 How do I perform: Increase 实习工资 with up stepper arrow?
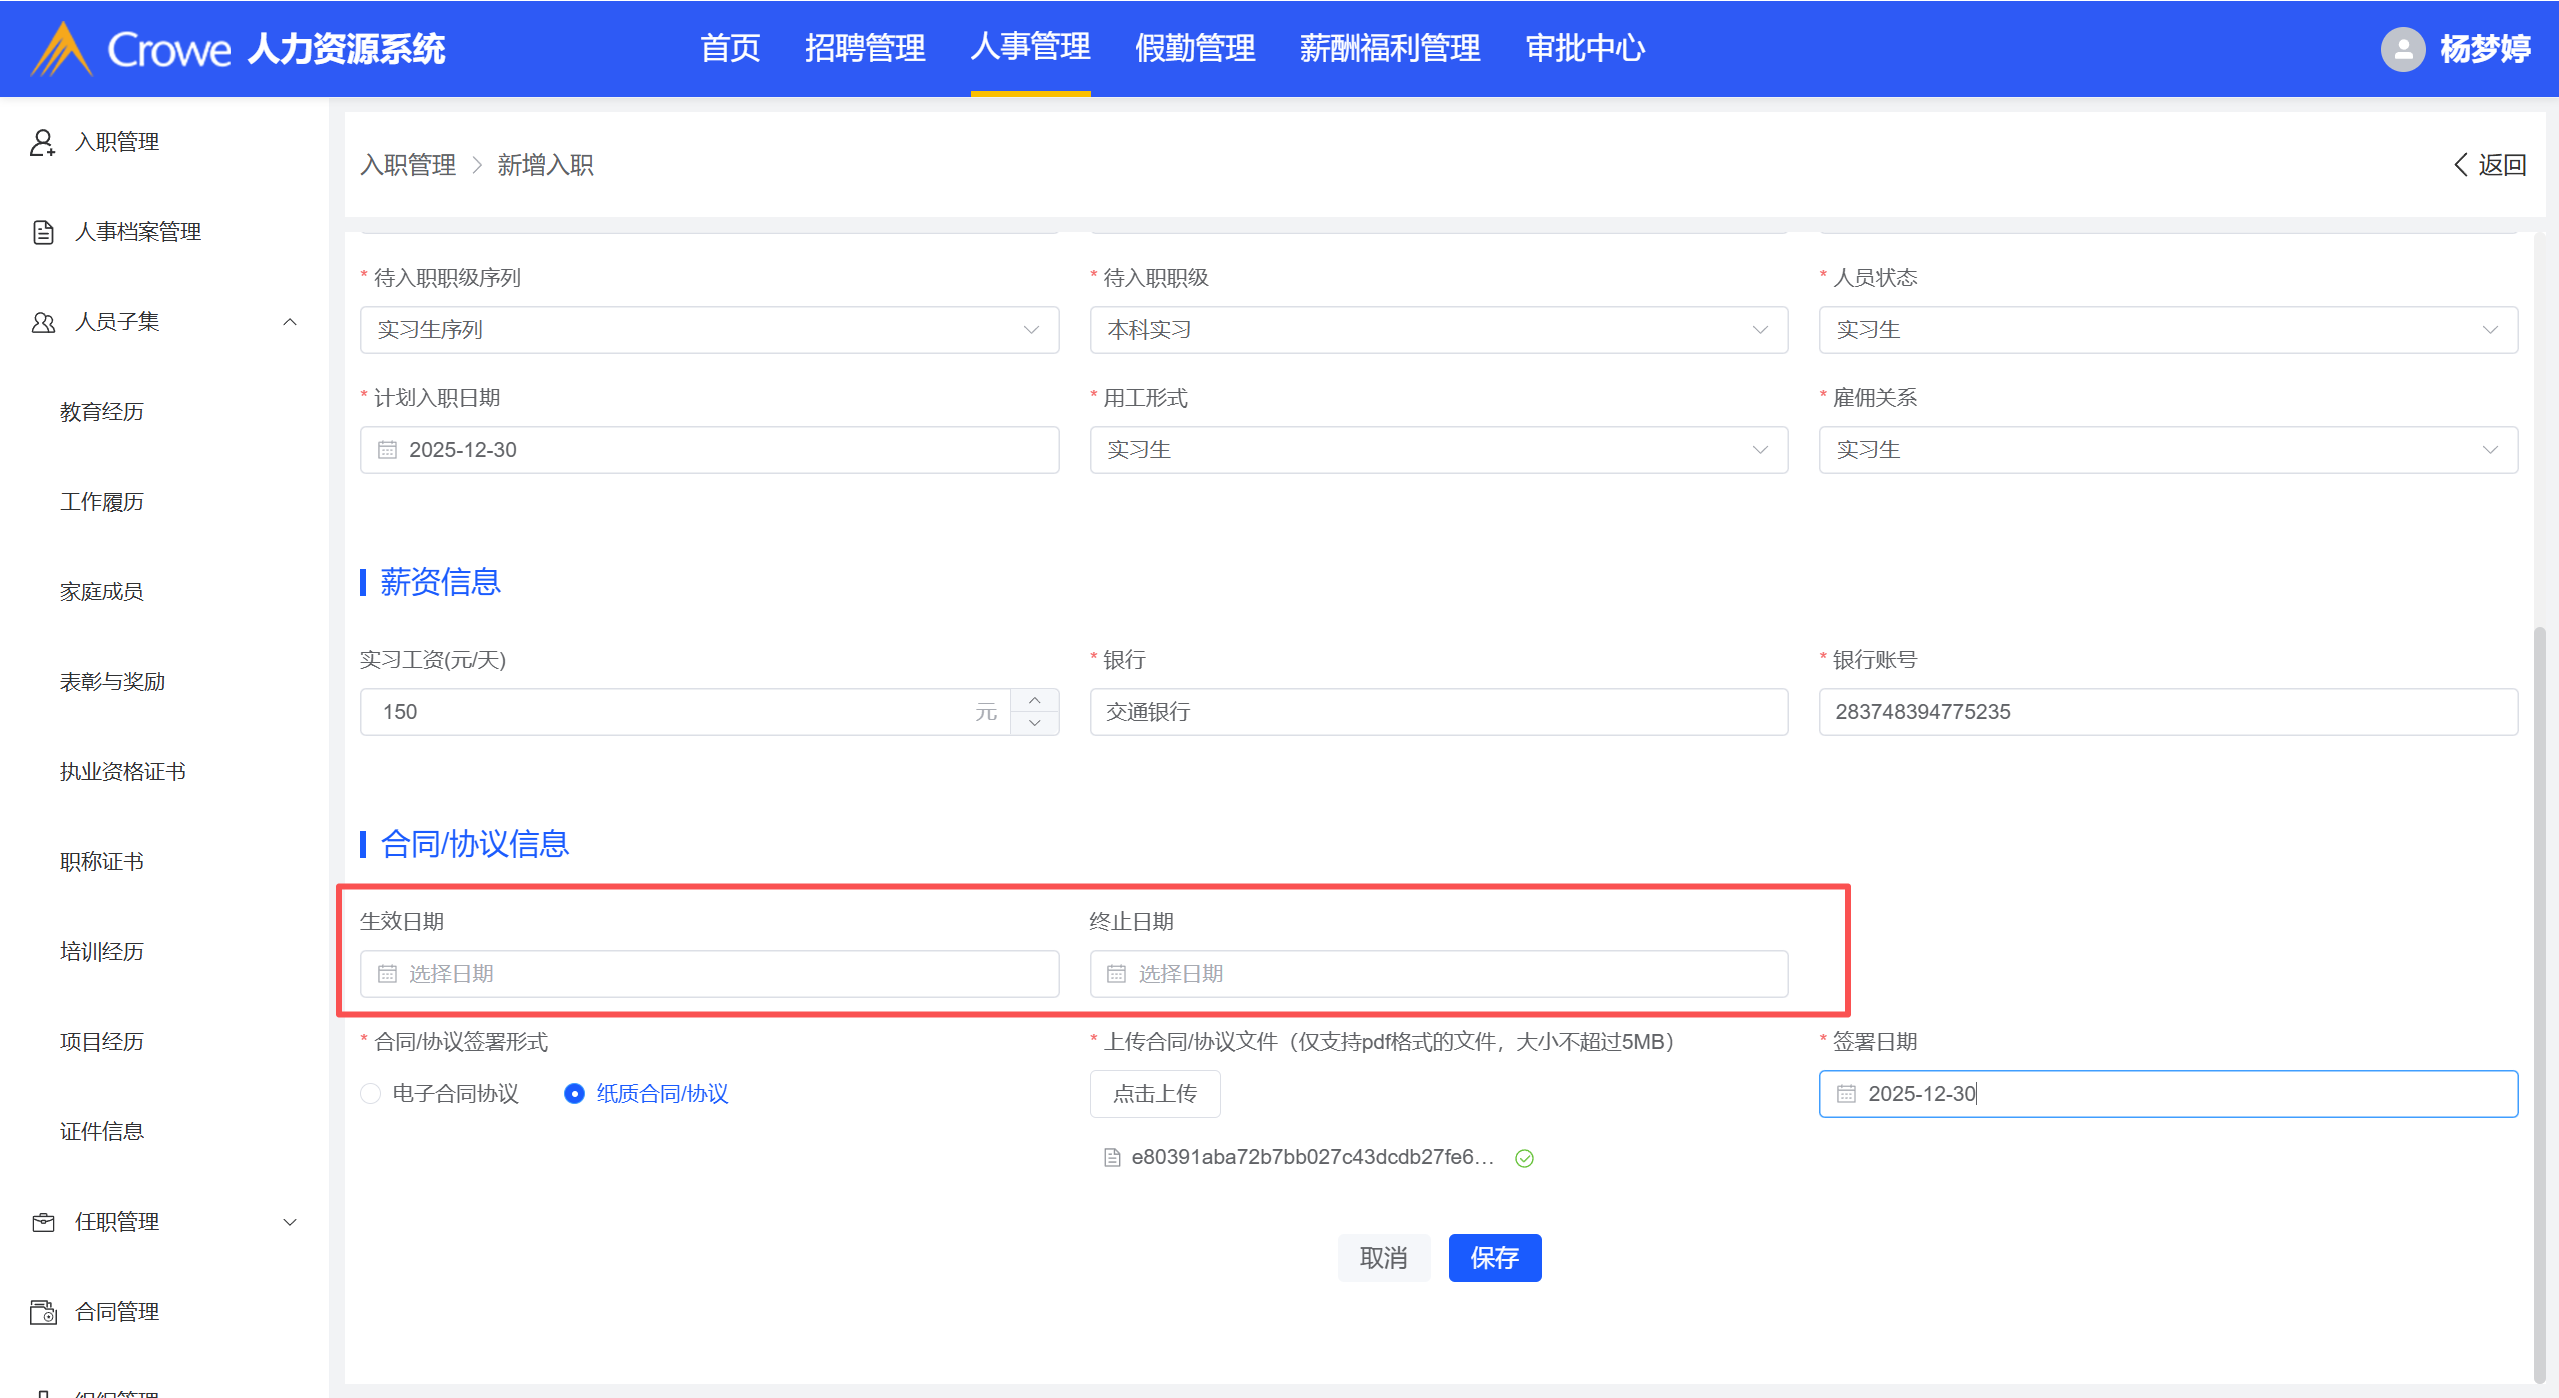1035,700
